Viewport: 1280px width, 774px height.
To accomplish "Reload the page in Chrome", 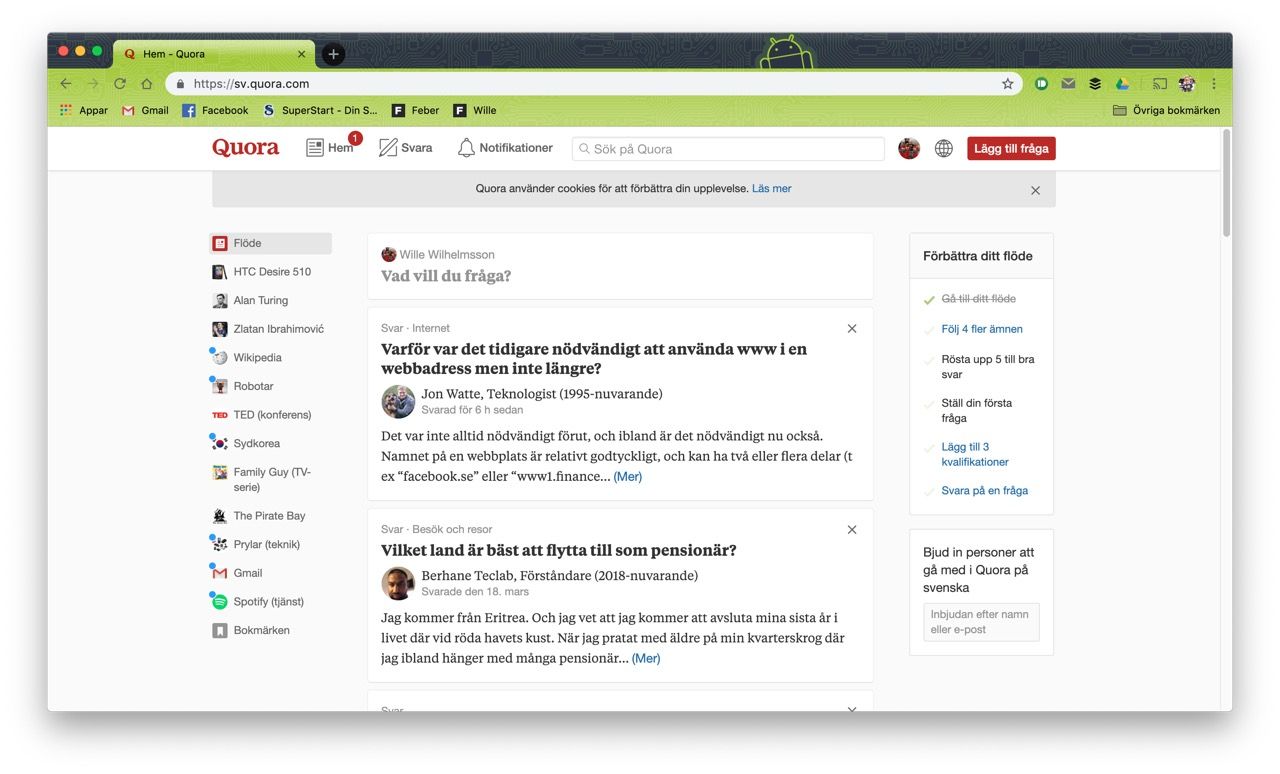I will 120,84.
